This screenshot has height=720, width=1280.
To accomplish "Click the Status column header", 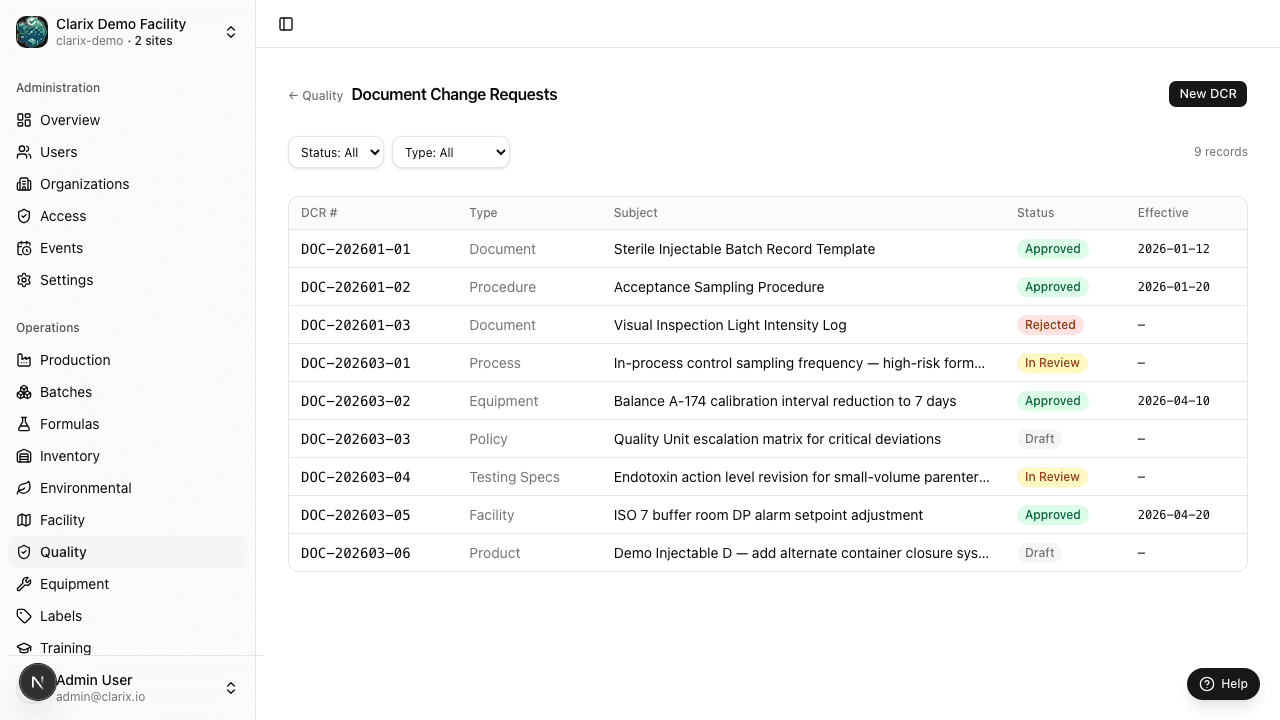I will tap(1035, 213).
